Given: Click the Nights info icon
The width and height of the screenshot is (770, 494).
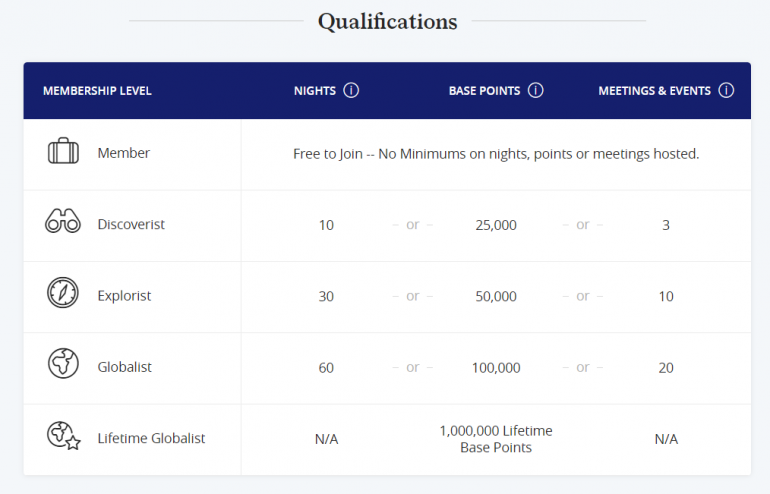Looking at the screenshot, I should (x=351, y=90).
